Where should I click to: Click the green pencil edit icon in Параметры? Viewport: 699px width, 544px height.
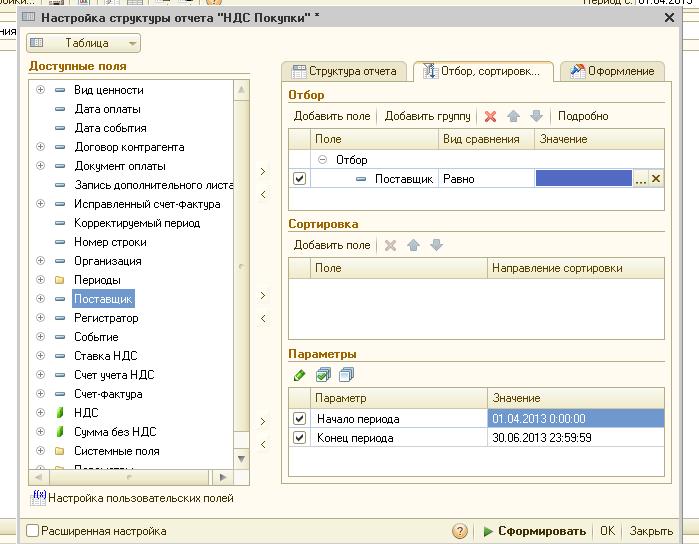coord(299,375)
